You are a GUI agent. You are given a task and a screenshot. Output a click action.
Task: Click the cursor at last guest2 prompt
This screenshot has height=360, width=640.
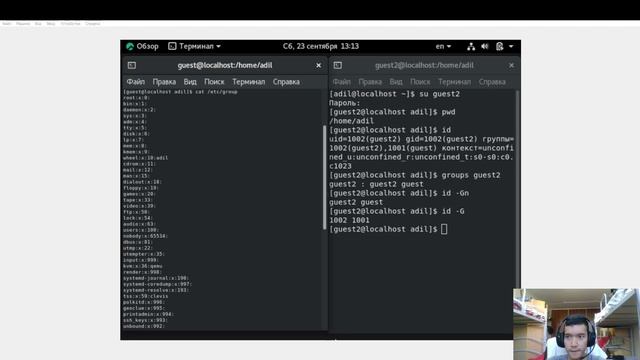pos(444,229)
